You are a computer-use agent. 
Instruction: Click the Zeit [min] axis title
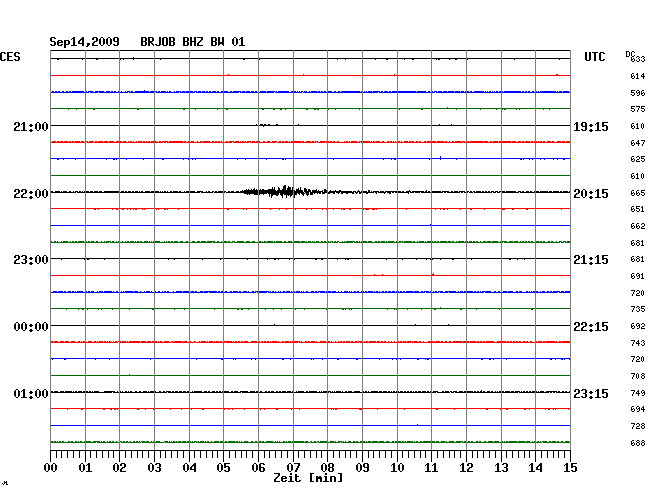point(308,478)
